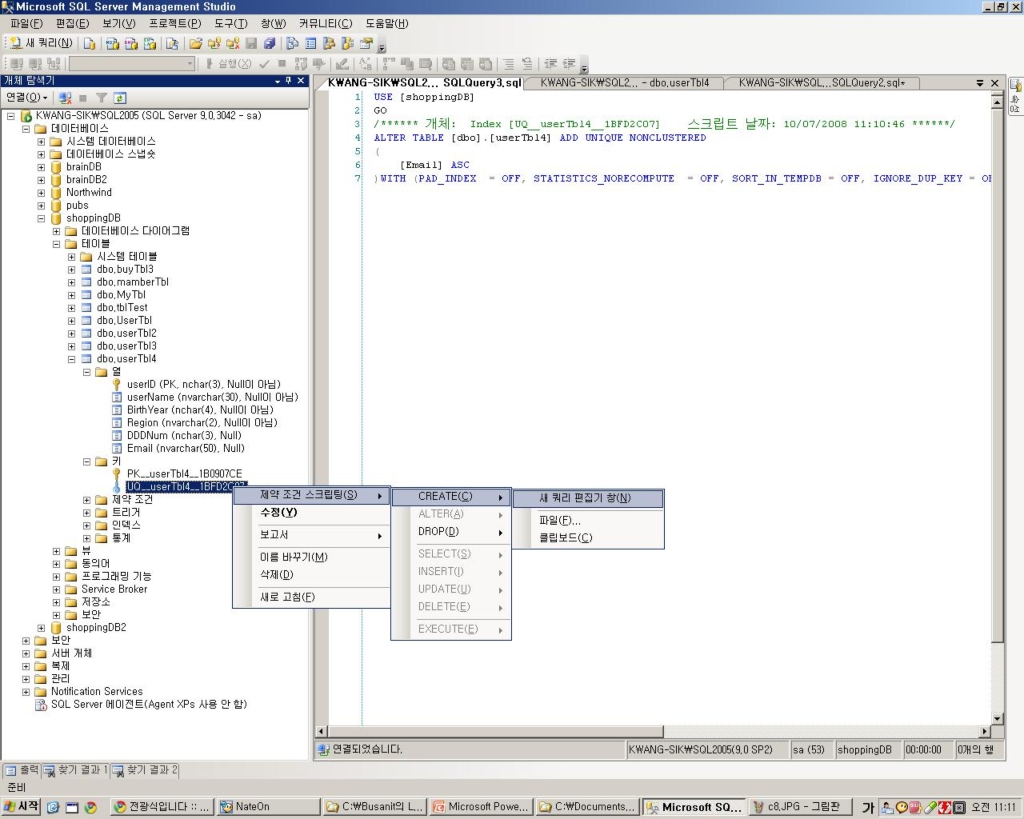1024x819 pixels.
Task: Choose 이름 바꾸기(M) from the context menu
Action: tap(312, 557)
